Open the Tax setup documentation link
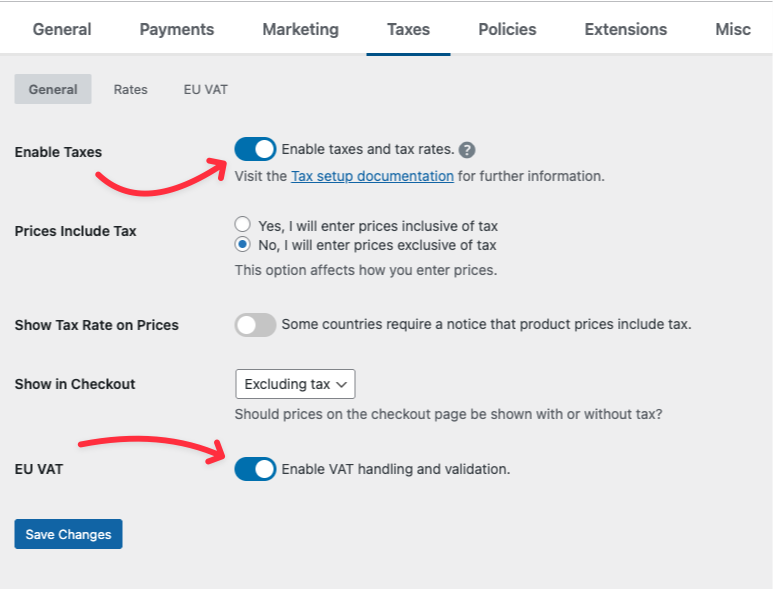Screen dimensions: 773x589 [x=372, y=176]
